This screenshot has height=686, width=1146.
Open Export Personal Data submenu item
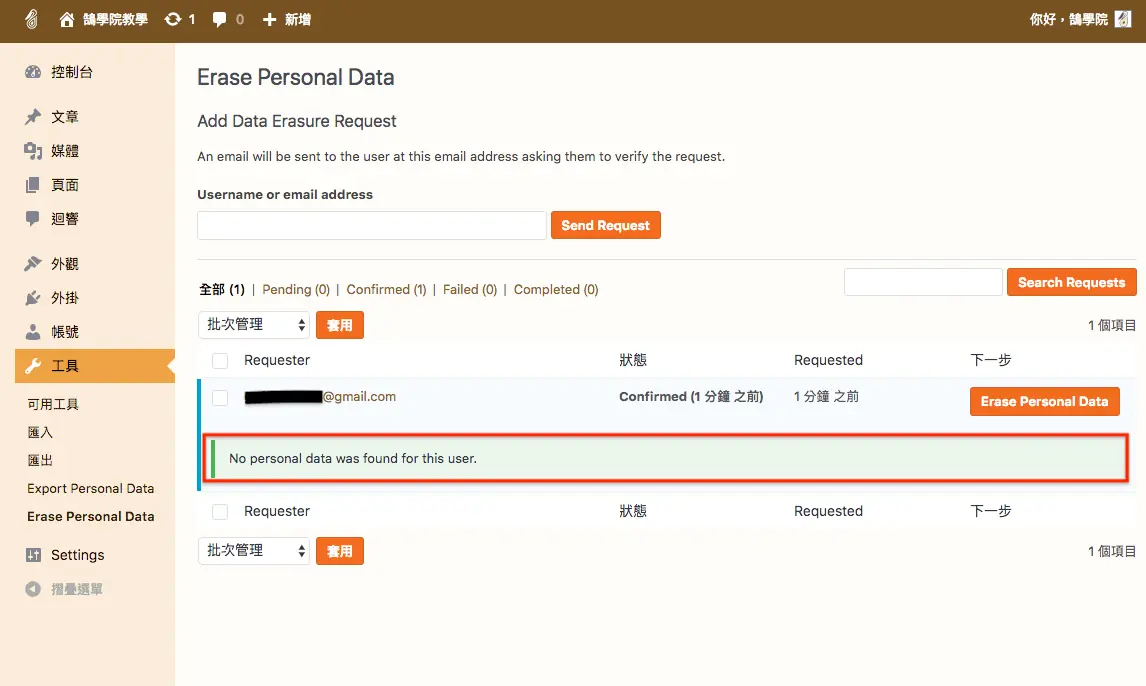click(x=91, y=488)
